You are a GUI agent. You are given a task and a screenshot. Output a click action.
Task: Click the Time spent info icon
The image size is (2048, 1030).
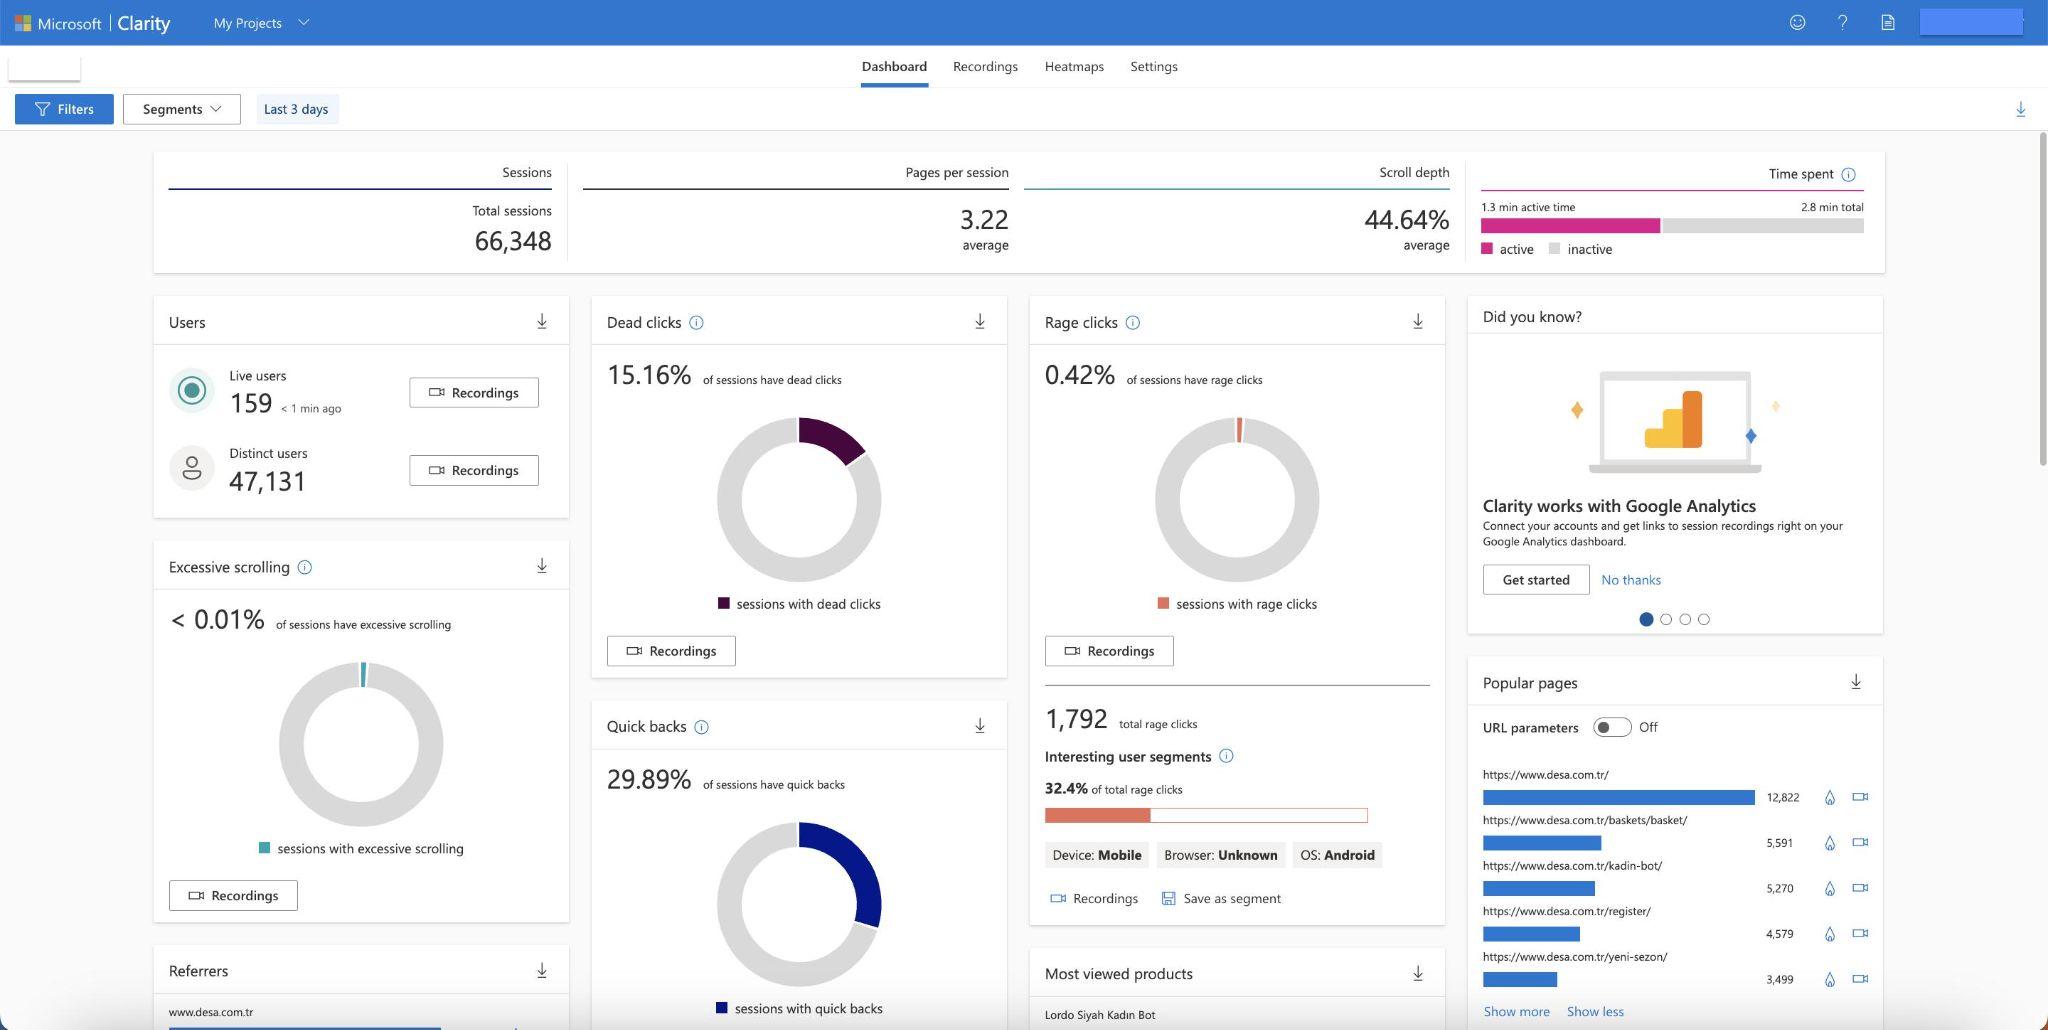[1848, 174]
